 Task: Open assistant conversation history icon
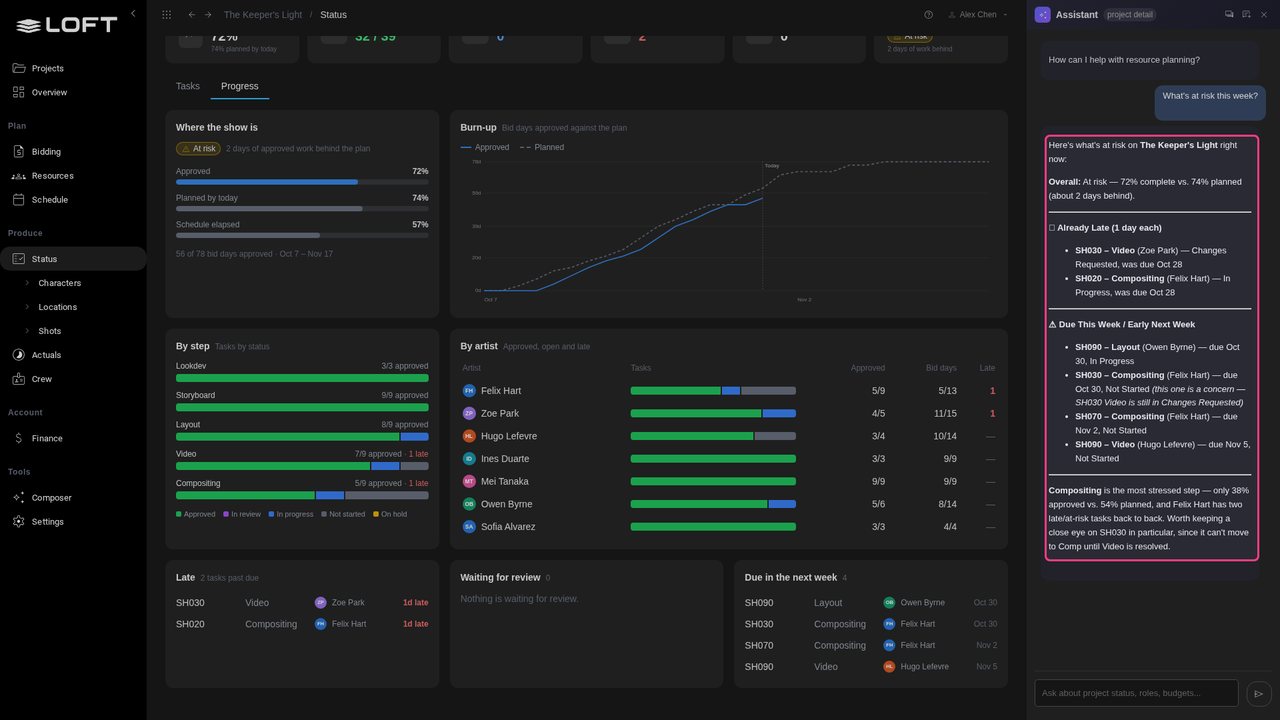point(1229,14)
